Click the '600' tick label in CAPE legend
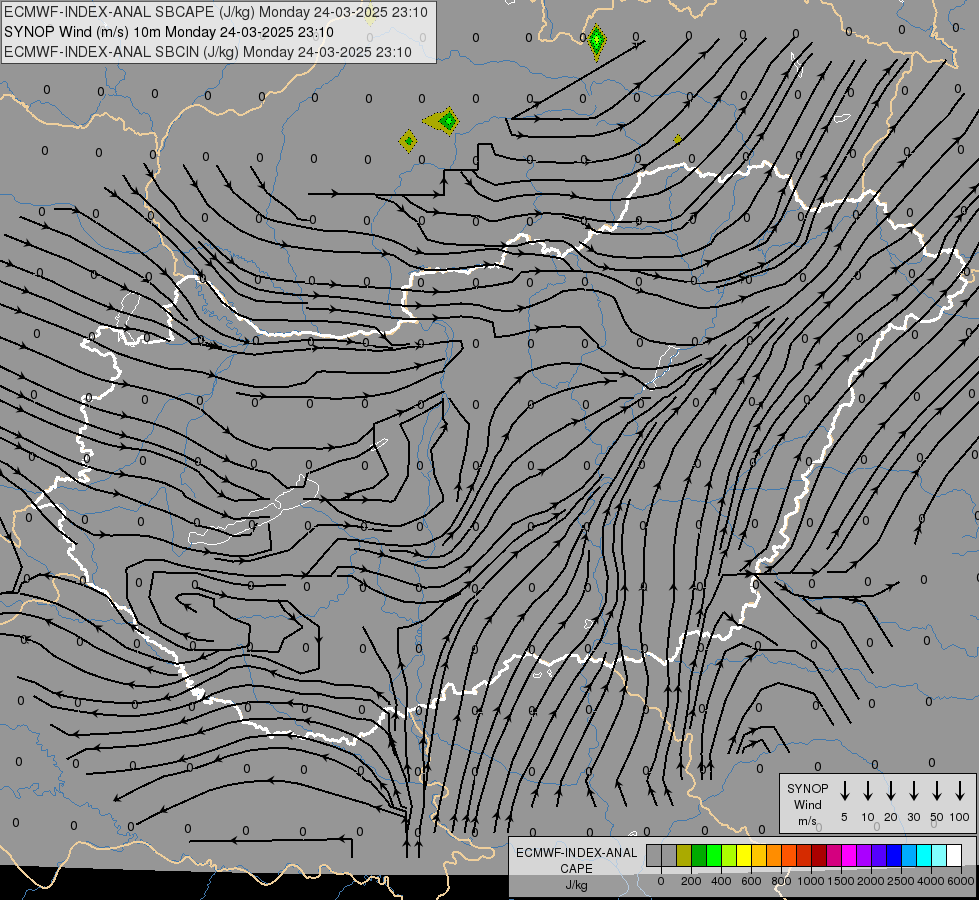This screenshot has width=979, height=900. (x=751, y=881)
